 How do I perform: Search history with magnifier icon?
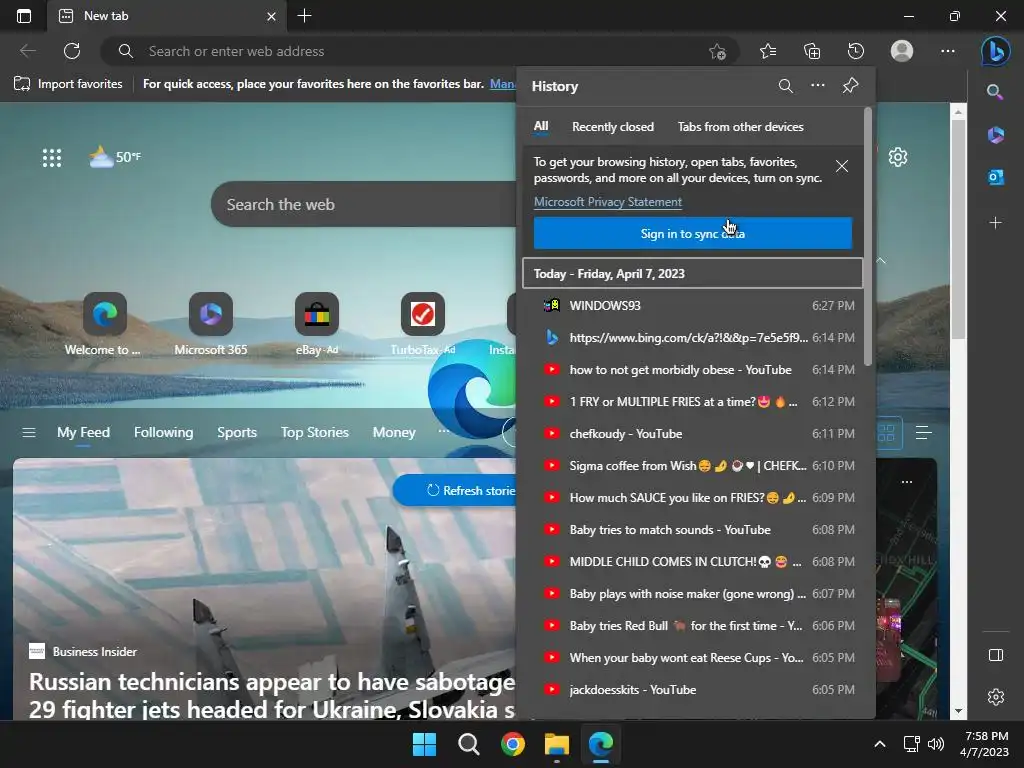786,86
